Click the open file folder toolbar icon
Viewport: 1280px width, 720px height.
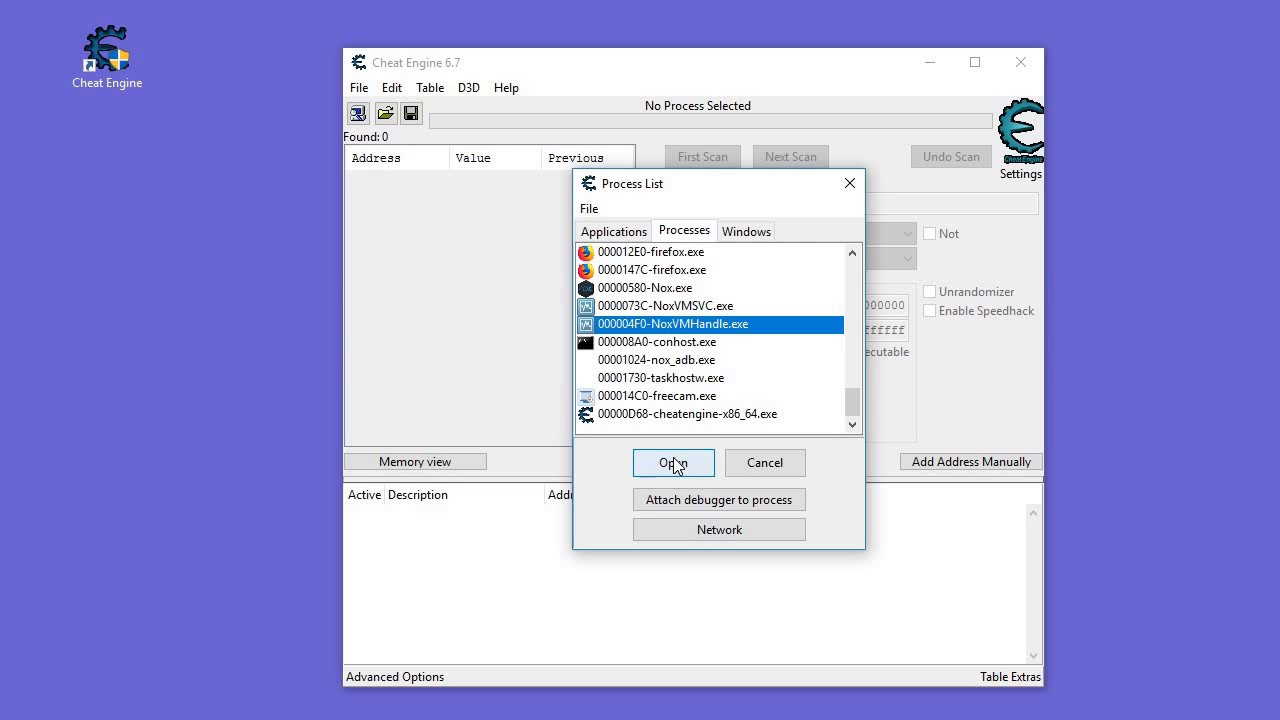385,114
